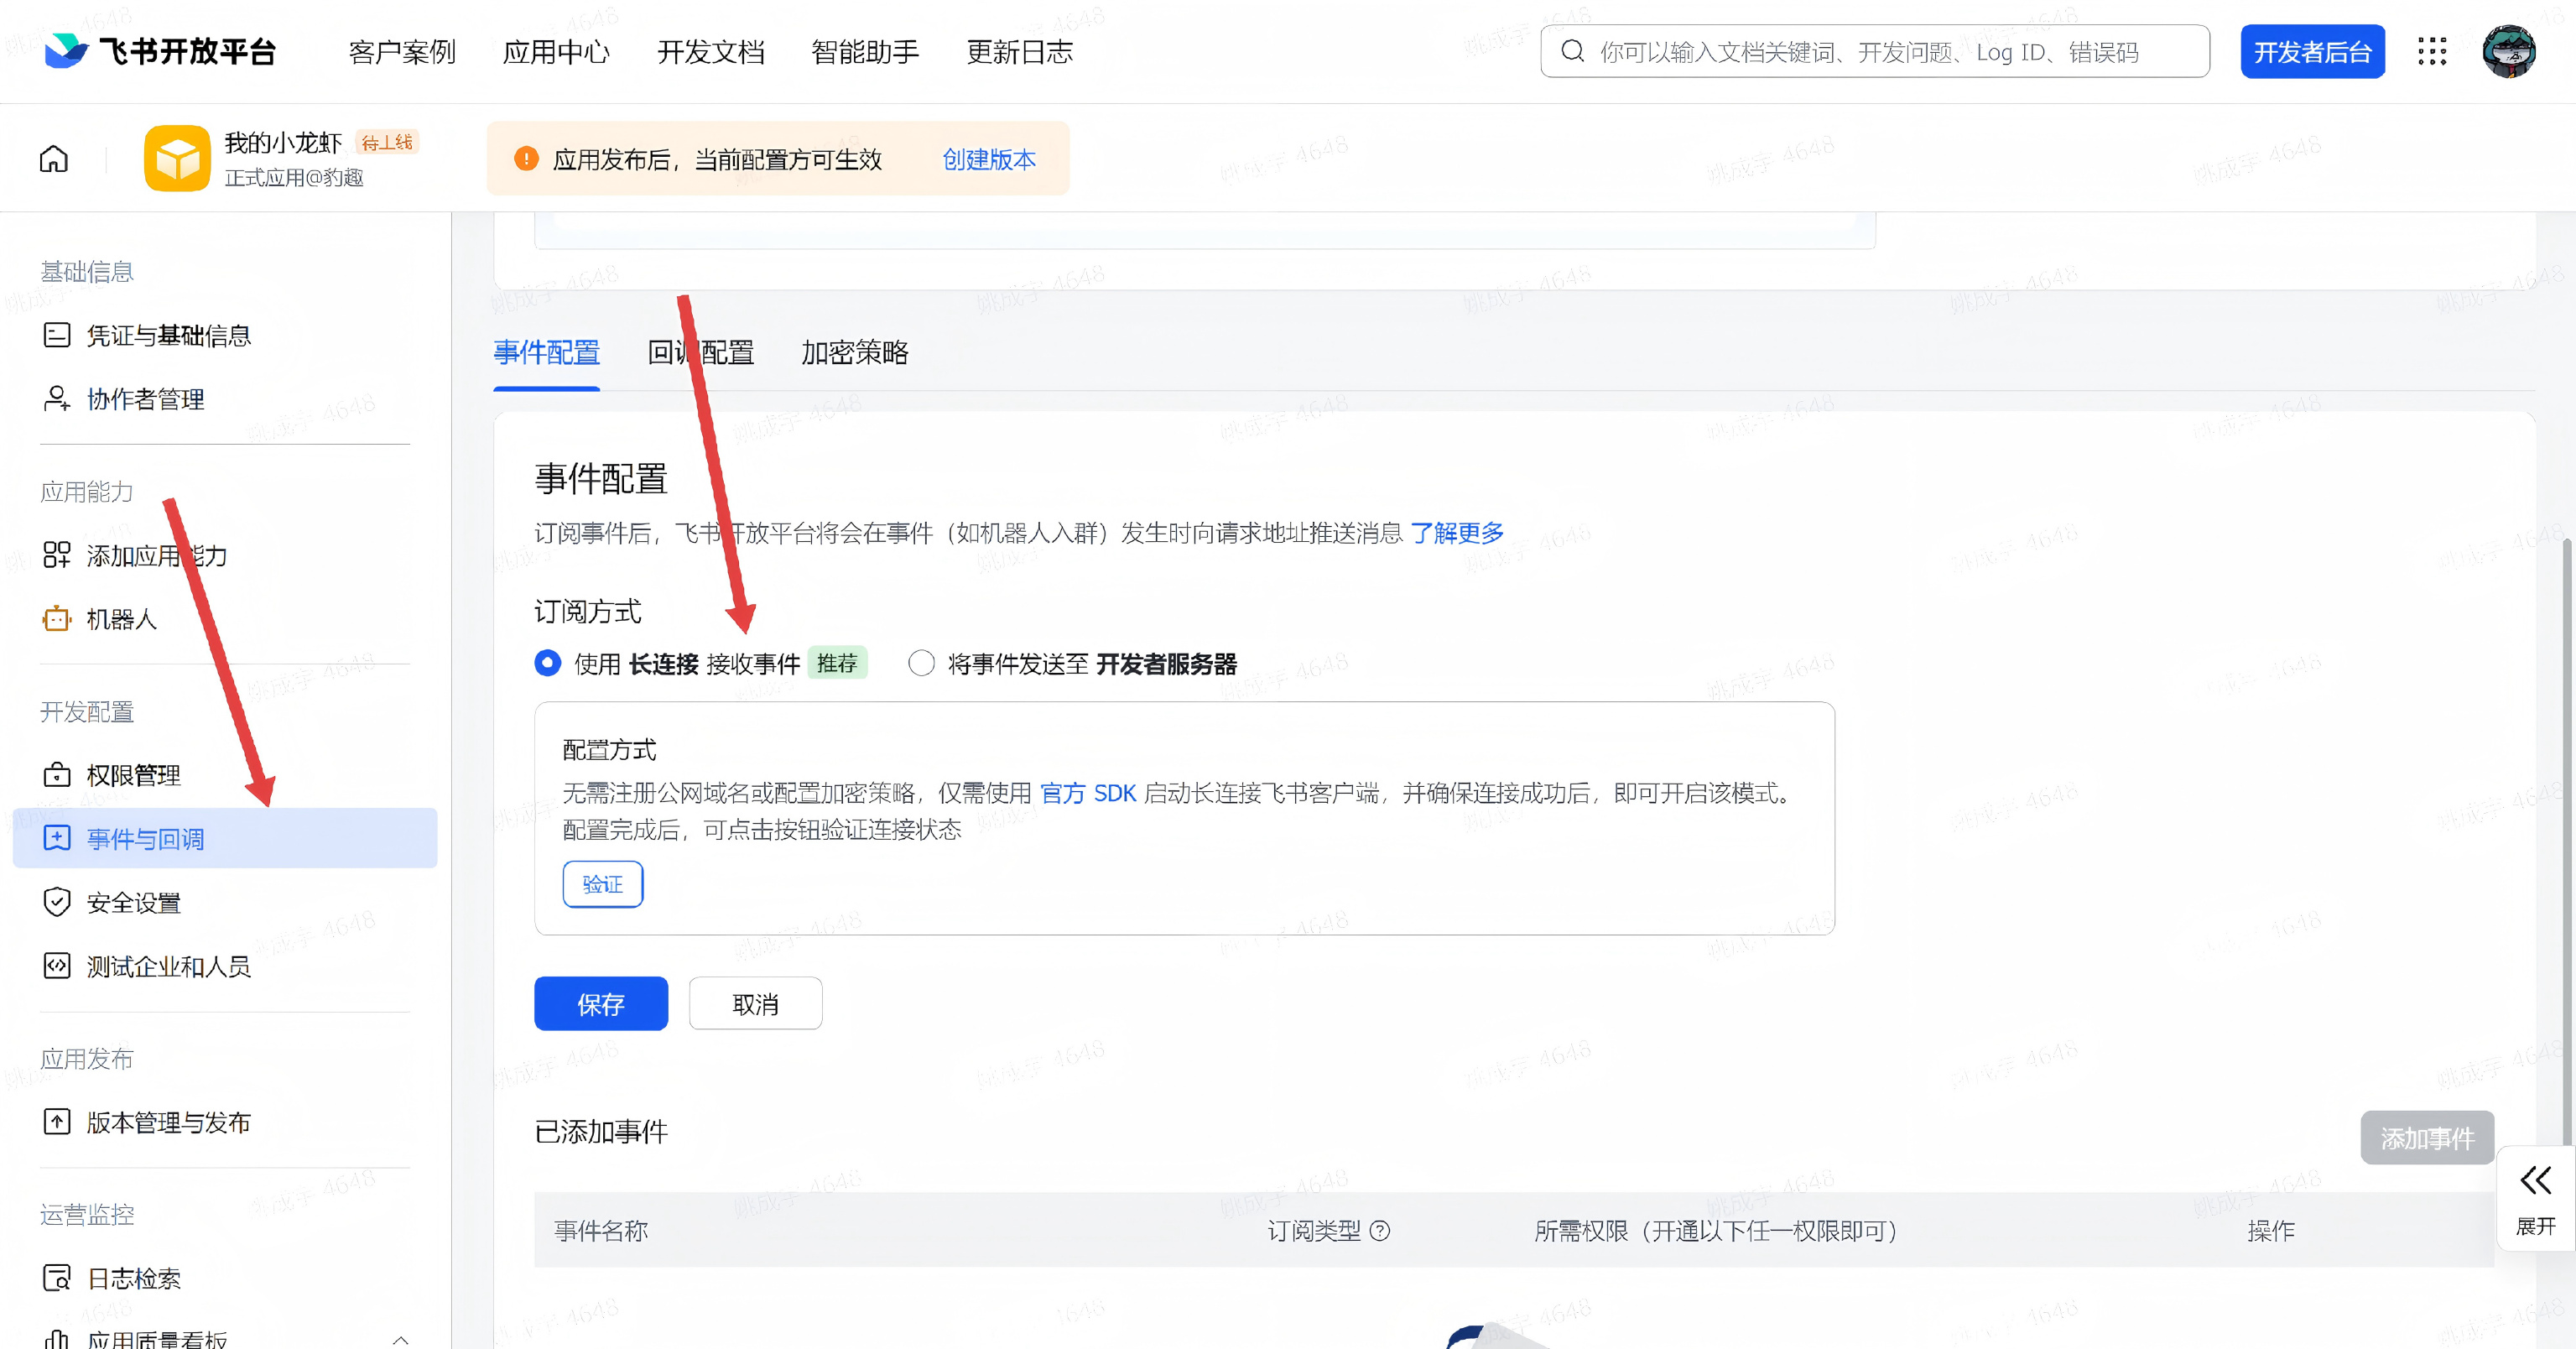Open 智能助手 in top navigation

pyautogui.click(x=865, y=52)
